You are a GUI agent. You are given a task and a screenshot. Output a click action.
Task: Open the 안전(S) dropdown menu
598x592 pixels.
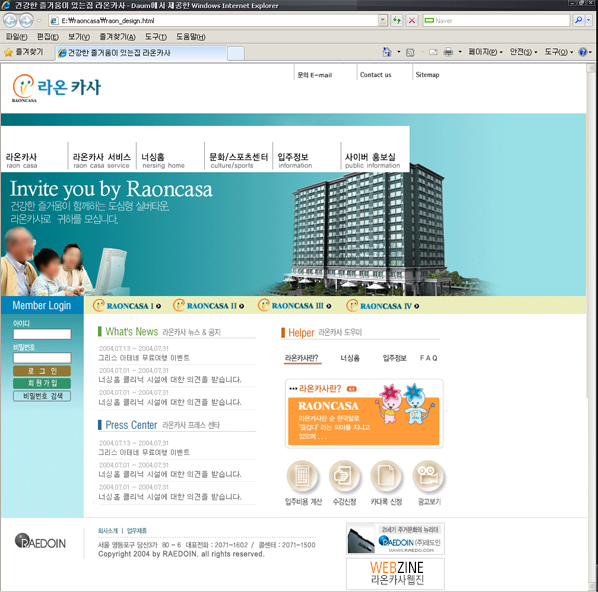click(x=524, y=52)
